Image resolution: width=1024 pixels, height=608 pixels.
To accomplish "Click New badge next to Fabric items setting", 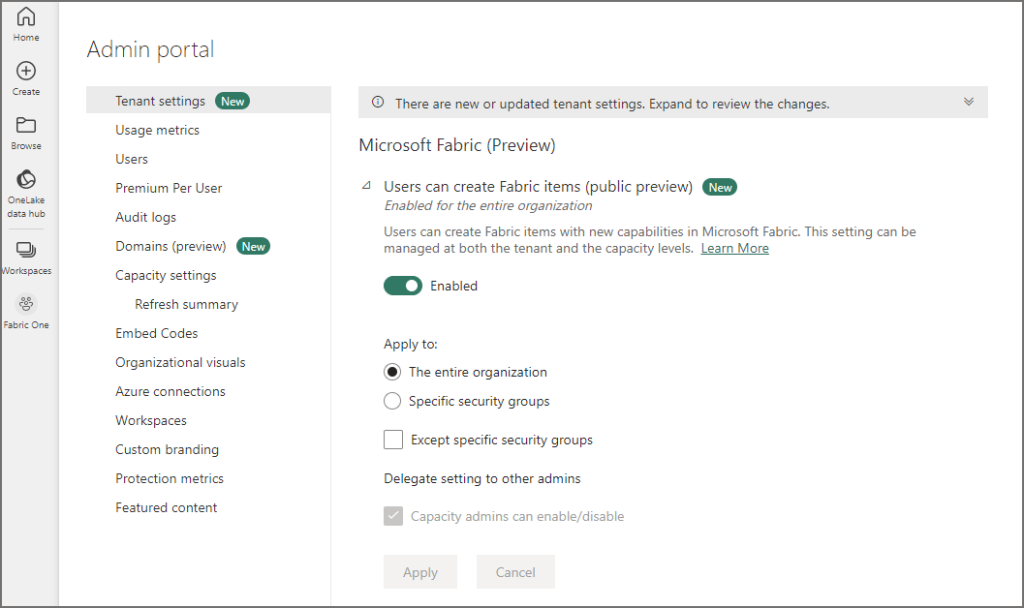I will 720,187.
